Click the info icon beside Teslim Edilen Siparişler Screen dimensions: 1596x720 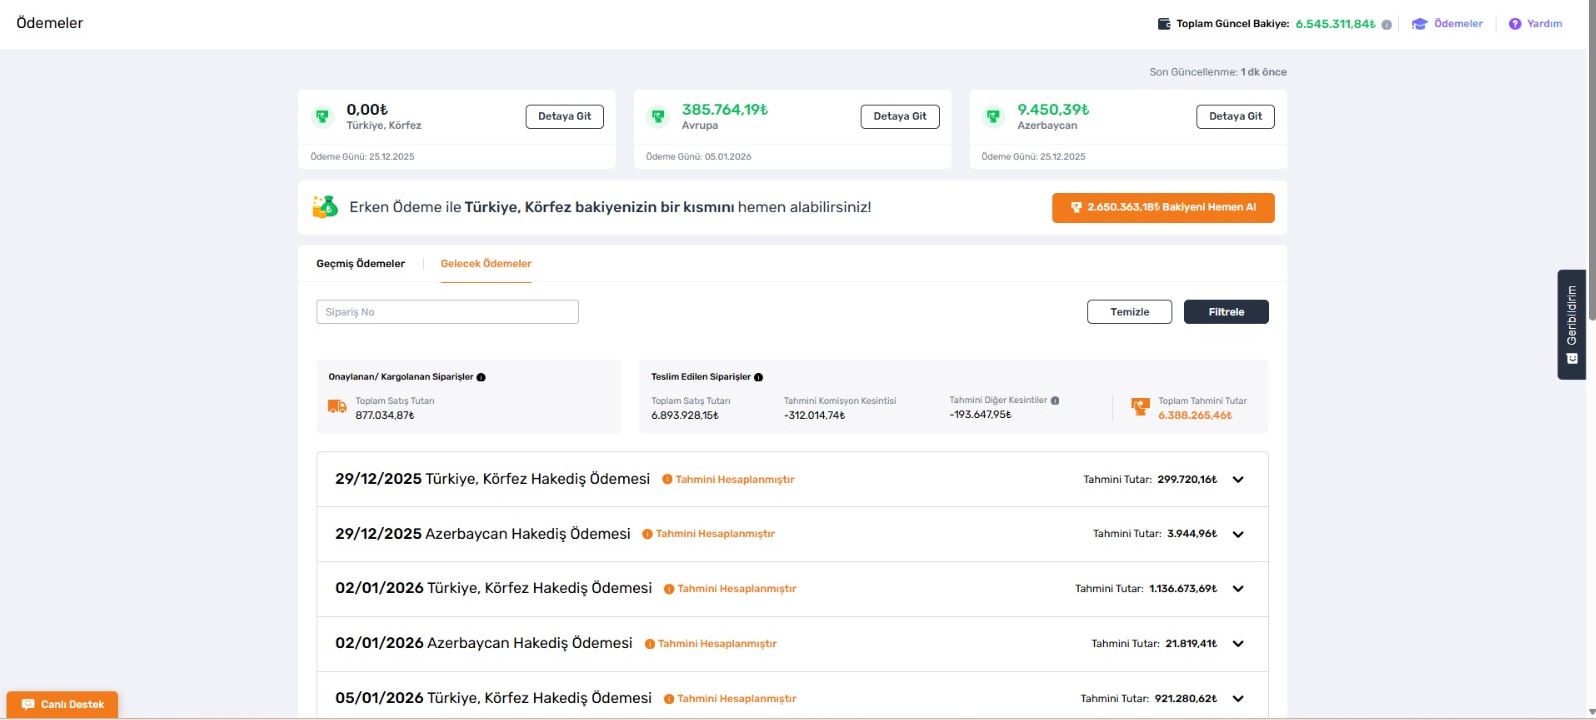click(758, 377)
